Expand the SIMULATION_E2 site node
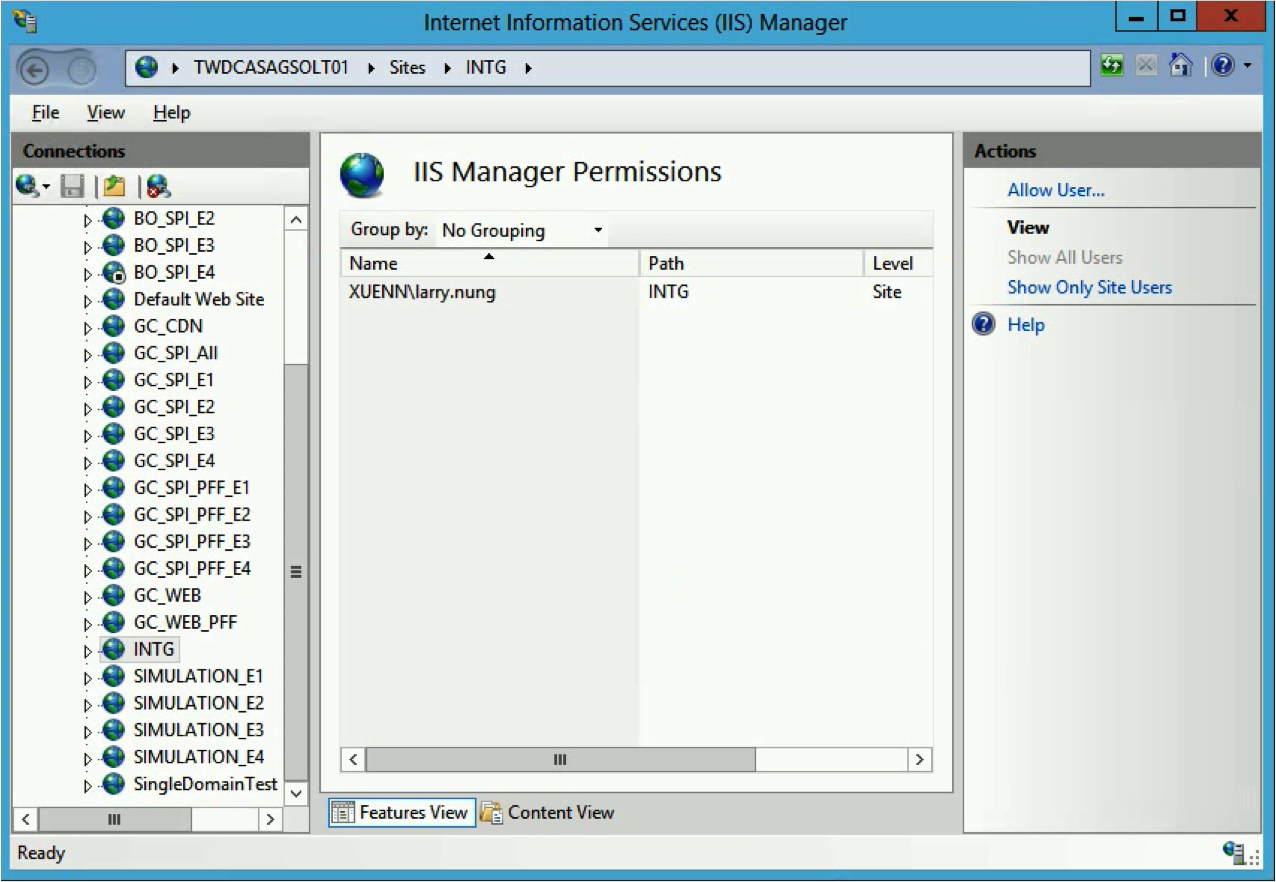This screenshot has width=1276, height=882. pos(88,705)
